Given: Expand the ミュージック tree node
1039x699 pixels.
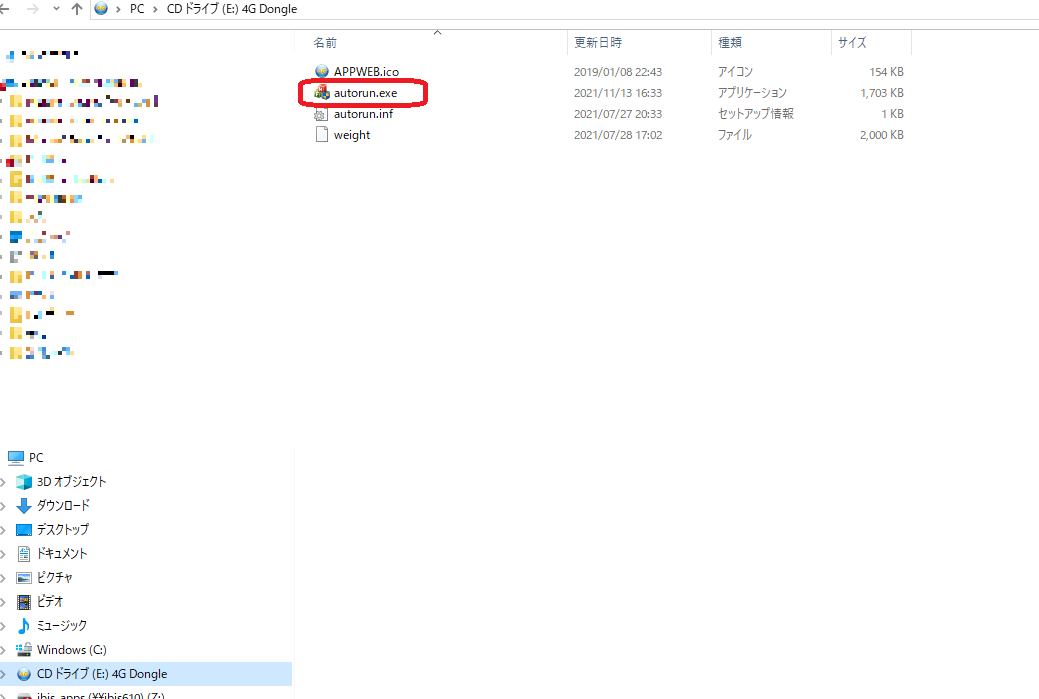Looking at the screenshot, I should 3,625.
